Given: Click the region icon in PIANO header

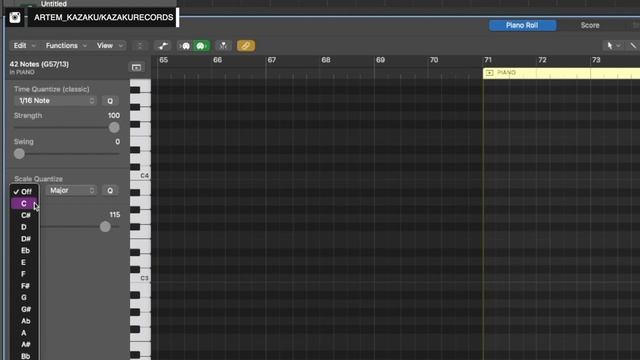Looking at the screenshot, I should 489,73.
